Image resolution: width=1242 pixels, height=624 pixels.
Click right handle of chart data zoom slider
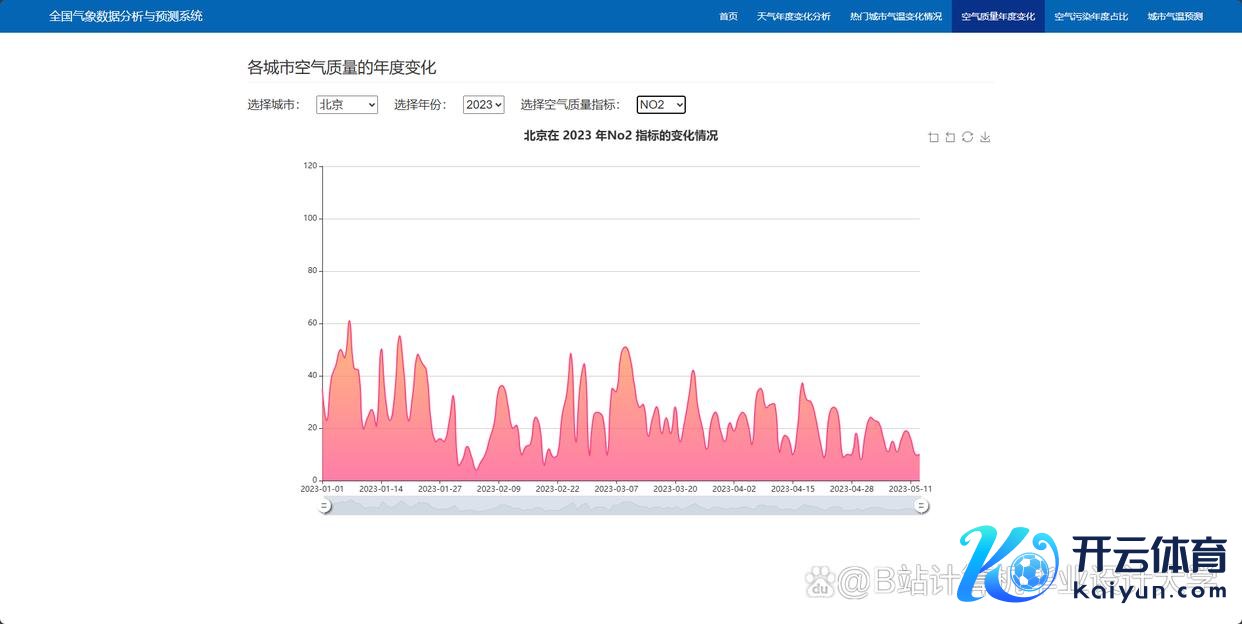pyautogui.click(x=922, y=506)
